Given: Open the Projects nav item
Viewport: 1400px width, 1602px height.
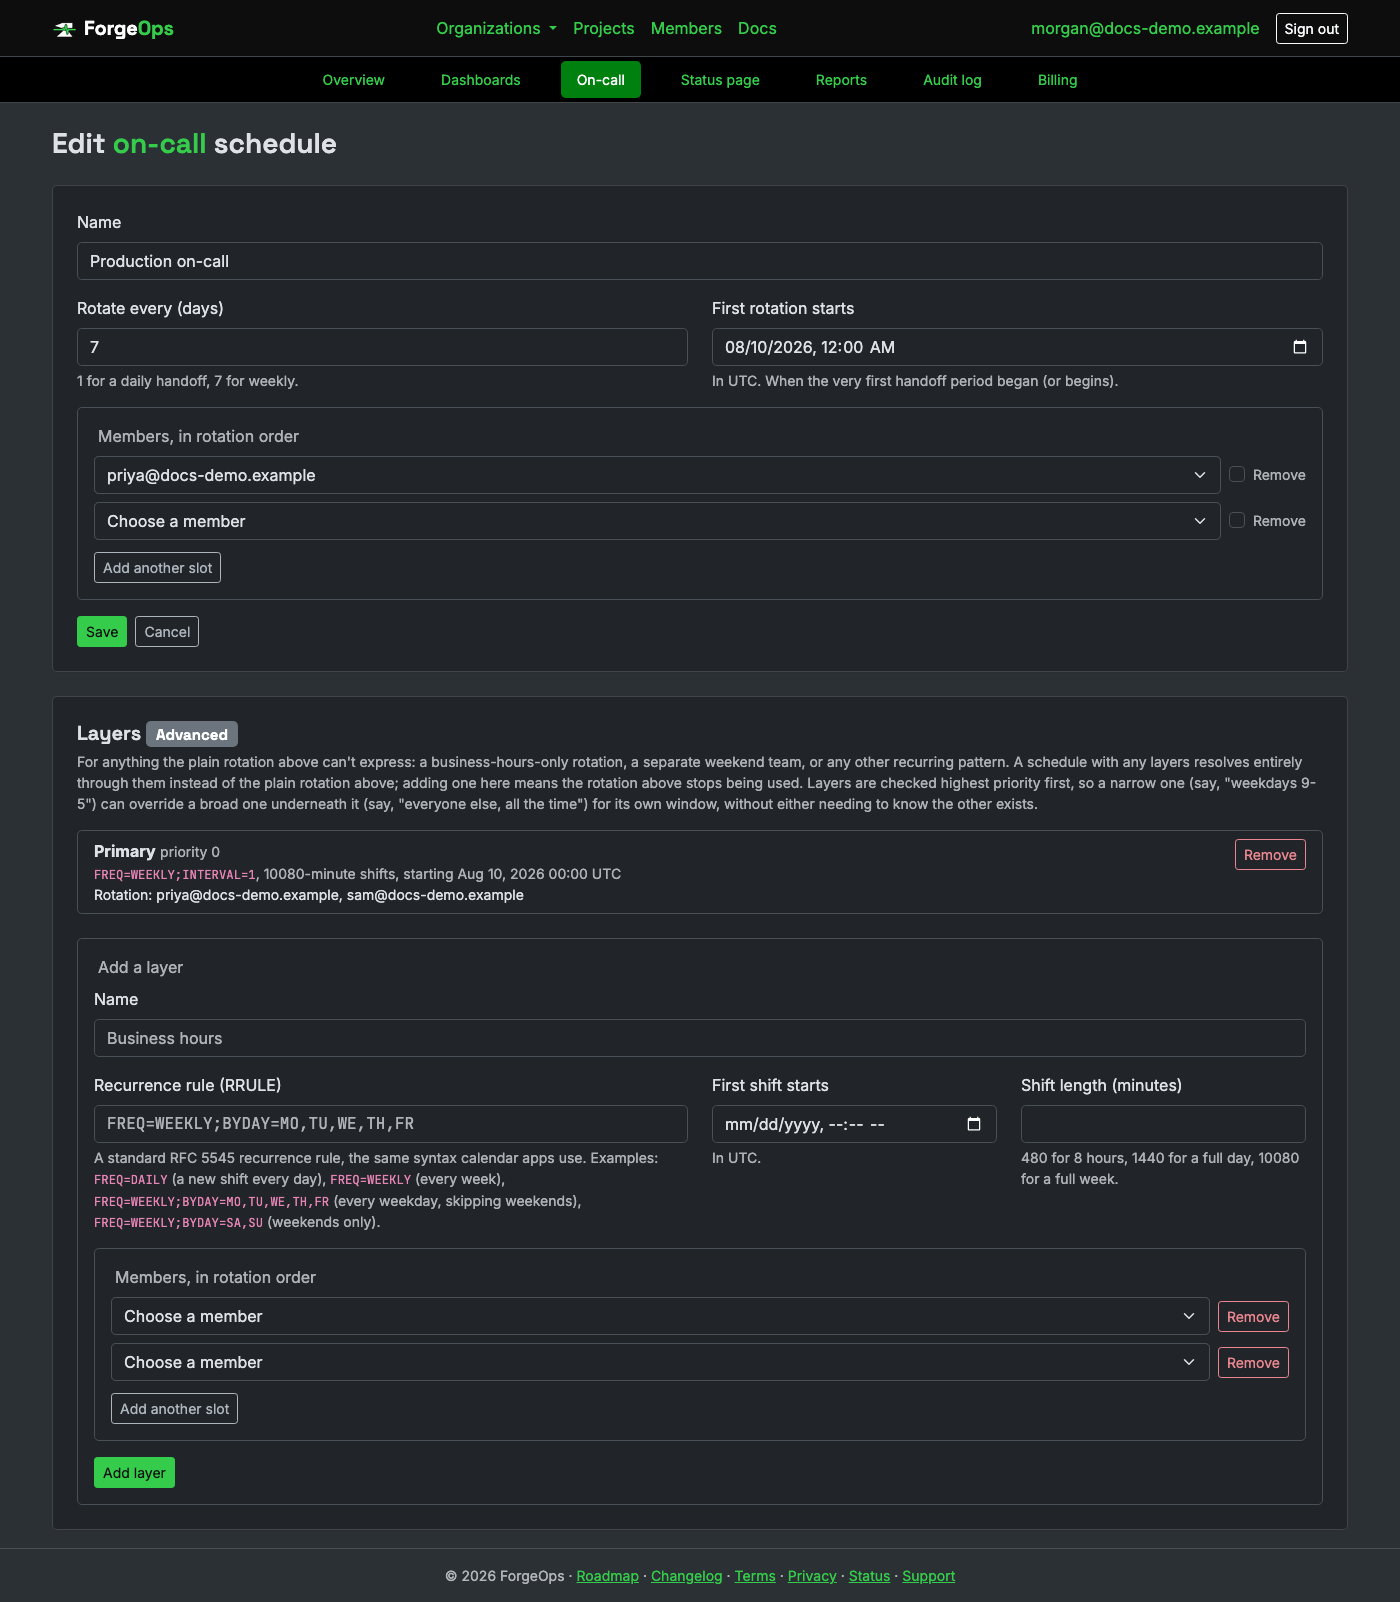Looking at the screenshot, I should (x=603, y=28).
